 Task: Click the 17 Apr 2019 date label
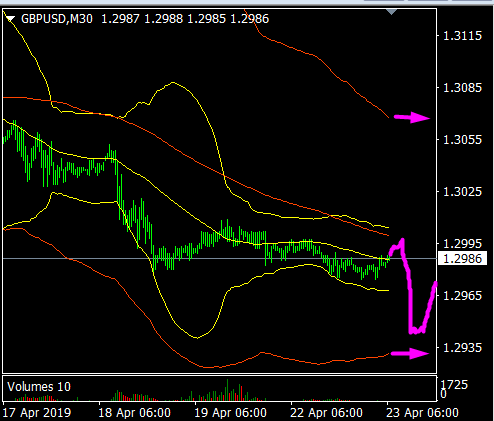click(37, 413)
